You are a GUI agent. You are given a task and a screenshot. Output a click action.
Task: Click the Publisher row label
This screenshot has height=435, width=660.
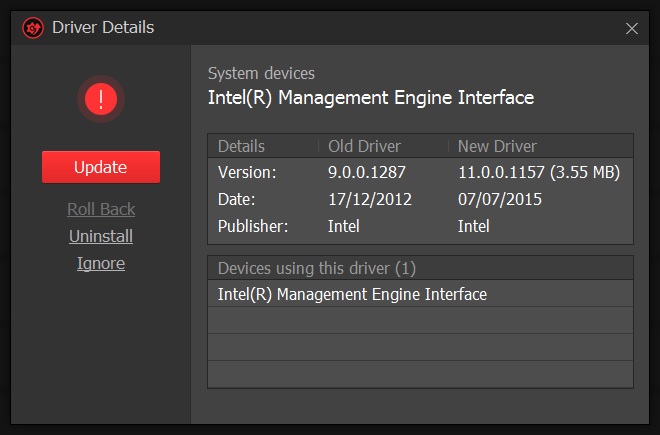click(253, 226)
